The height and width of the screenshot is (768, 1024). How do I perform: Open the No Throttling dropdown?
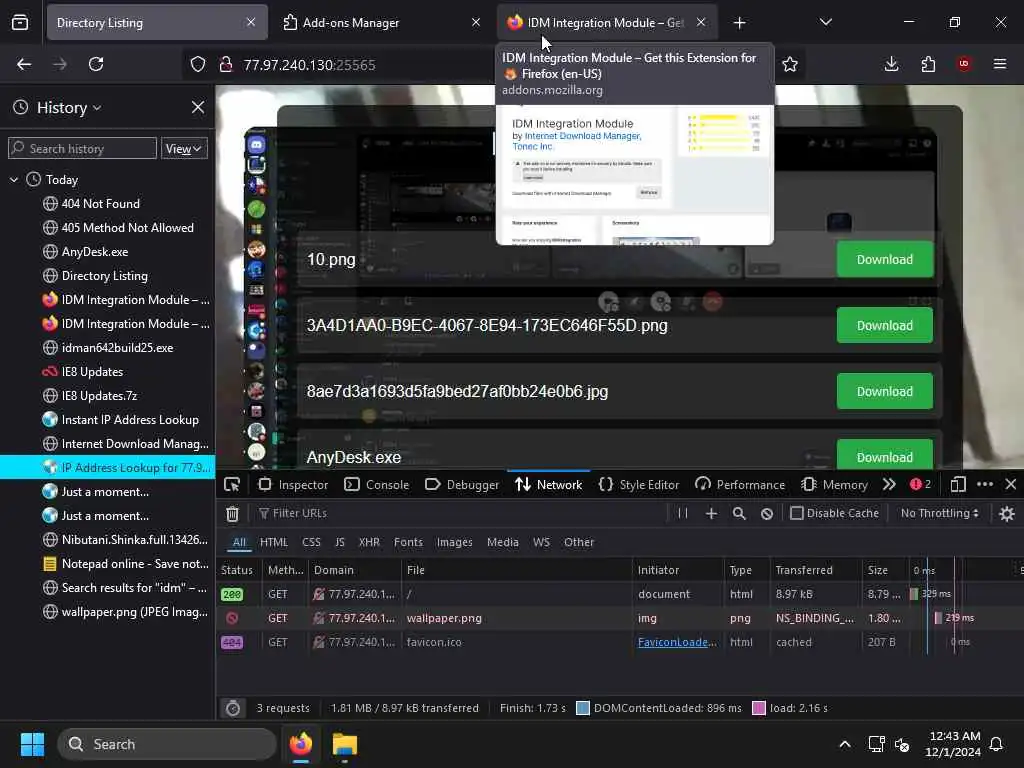939,513
